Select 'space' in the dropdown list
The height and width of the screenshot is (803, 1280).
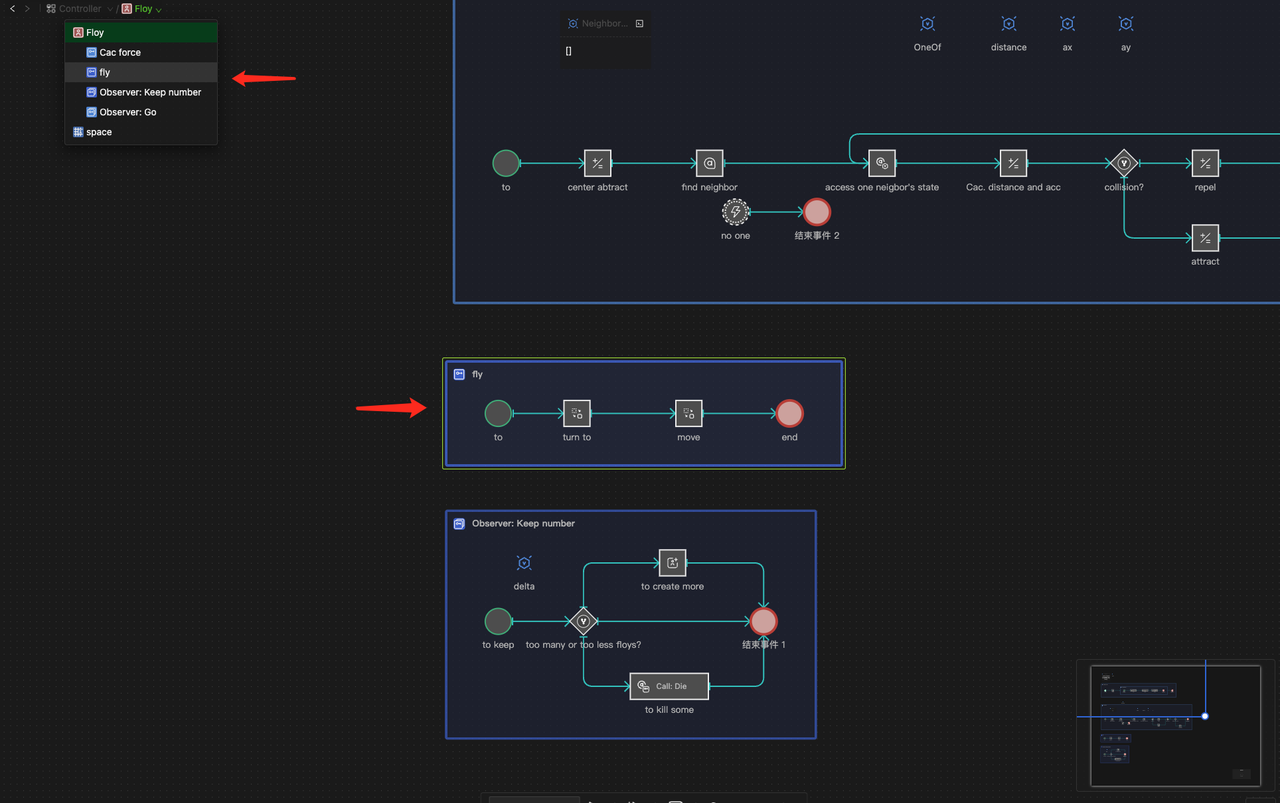[99, 132]
